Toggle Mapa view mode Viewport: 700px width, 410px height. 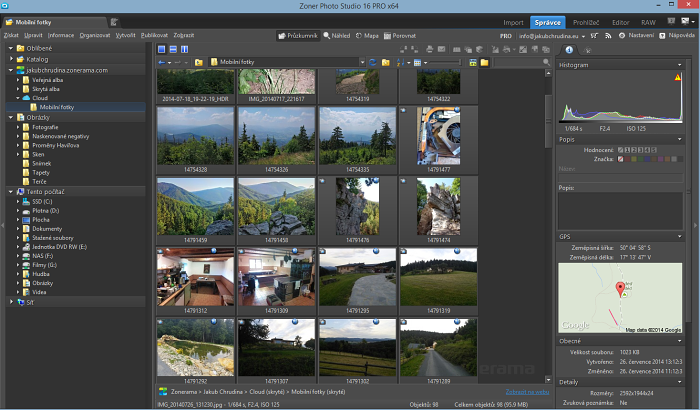367,36
